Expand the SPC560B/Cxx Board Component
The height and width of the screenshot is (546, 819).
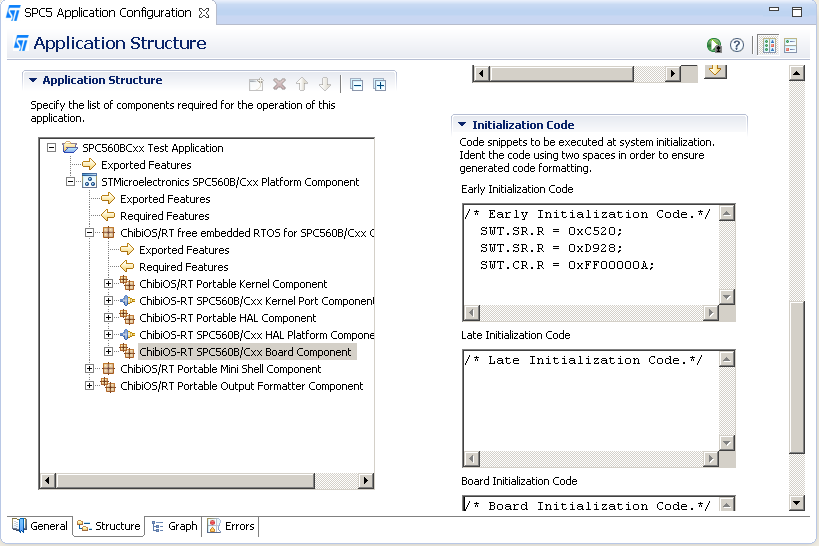point(108,352)
